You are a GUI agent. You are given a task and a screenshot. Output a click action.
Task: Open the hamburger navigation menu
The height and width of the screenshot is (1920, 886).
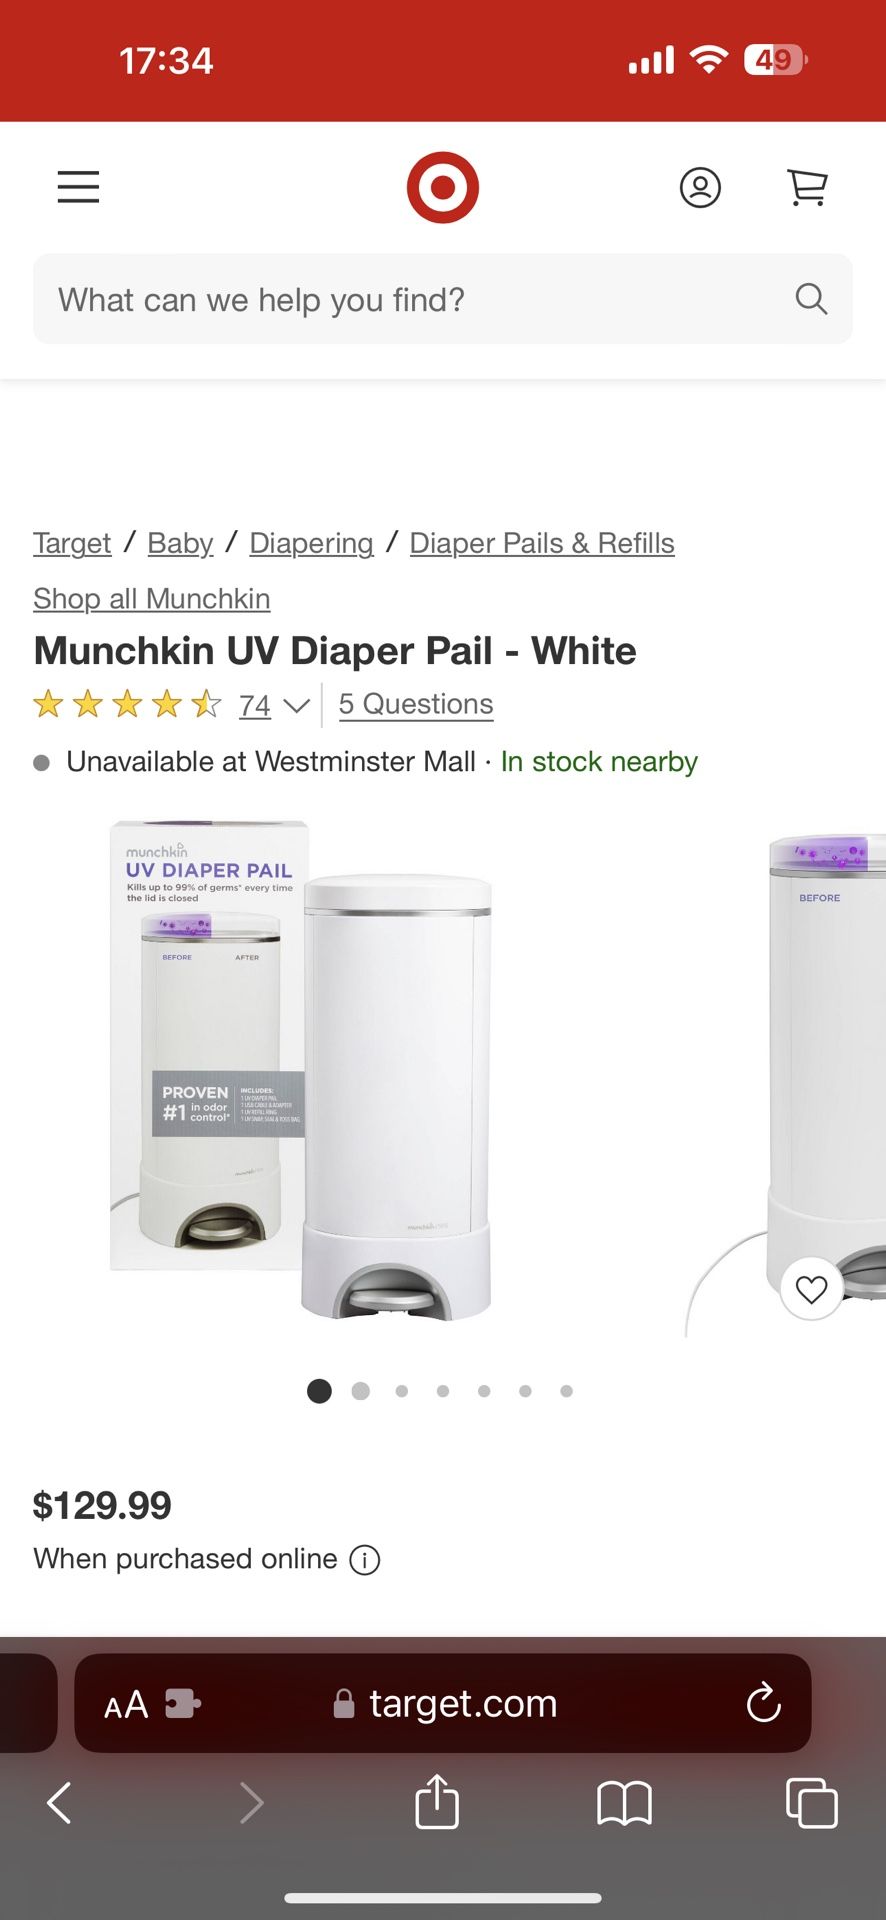78,187
